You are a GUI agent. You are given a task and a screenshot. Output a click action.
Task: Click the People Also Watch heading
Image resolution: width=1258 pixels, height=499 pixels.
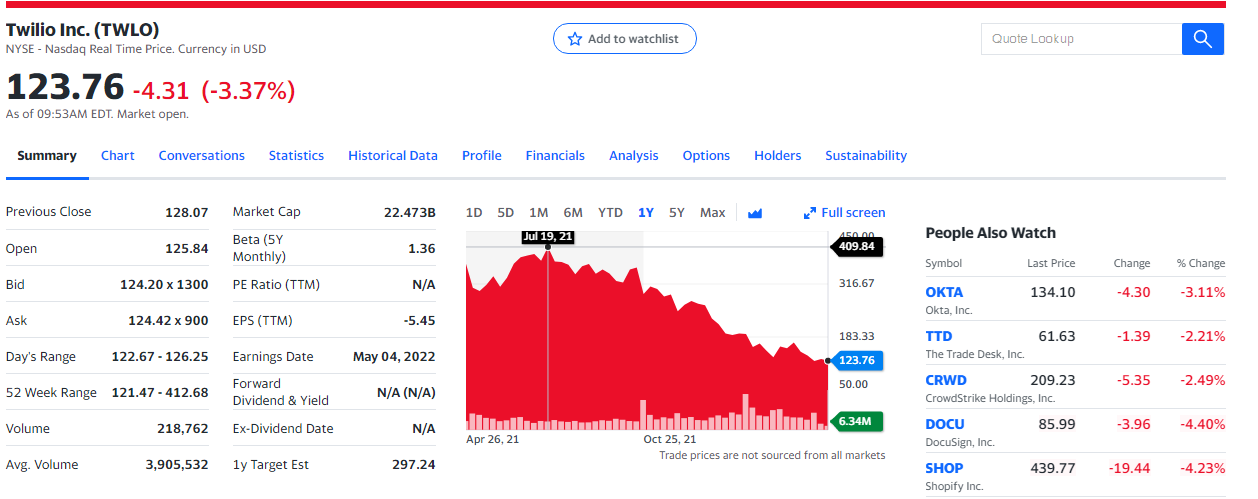pyautogui.click(x=990, y=233)
